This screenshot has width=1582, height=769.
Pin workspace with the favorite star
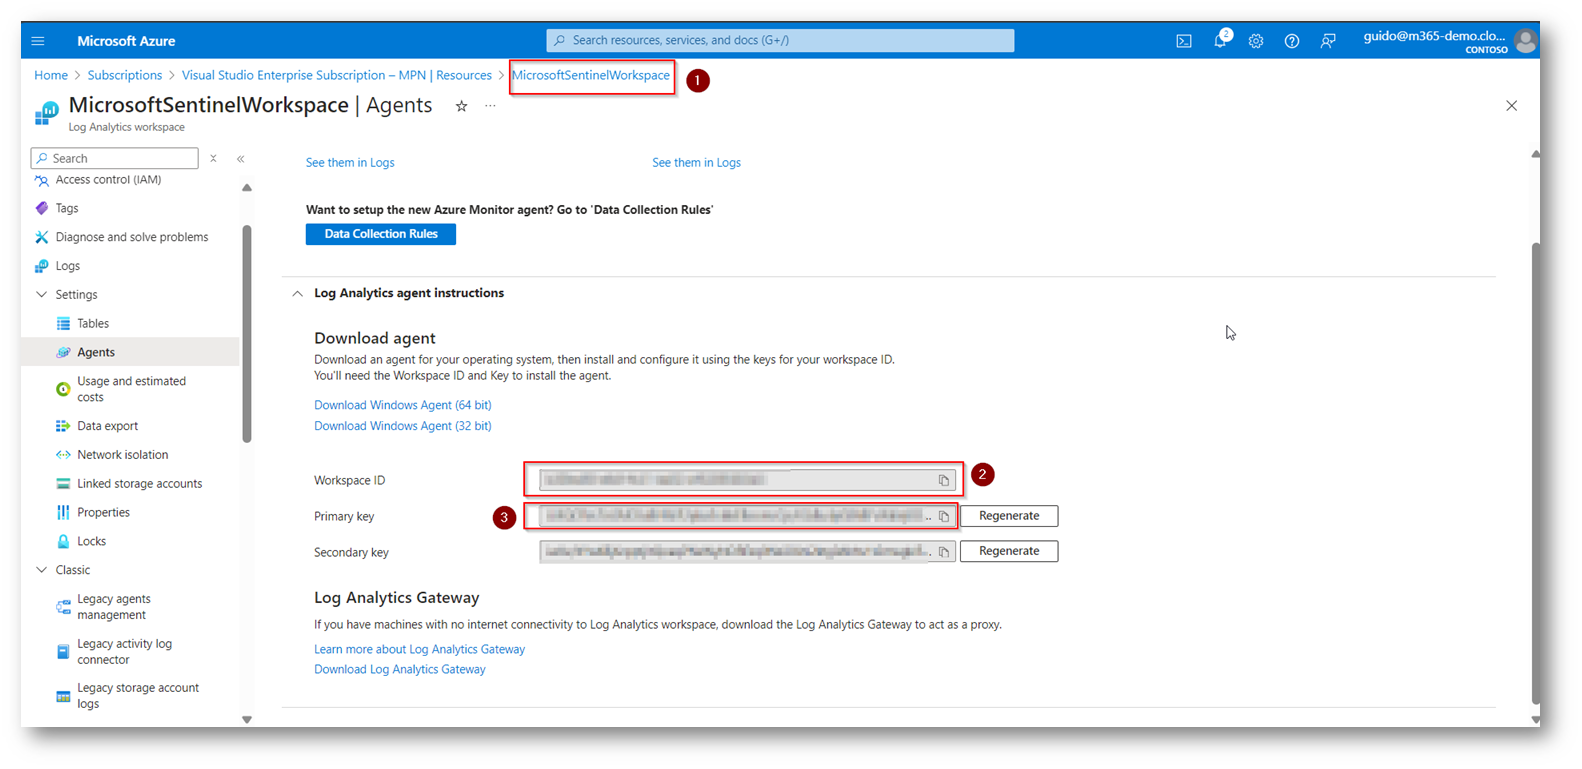(461, 106)
